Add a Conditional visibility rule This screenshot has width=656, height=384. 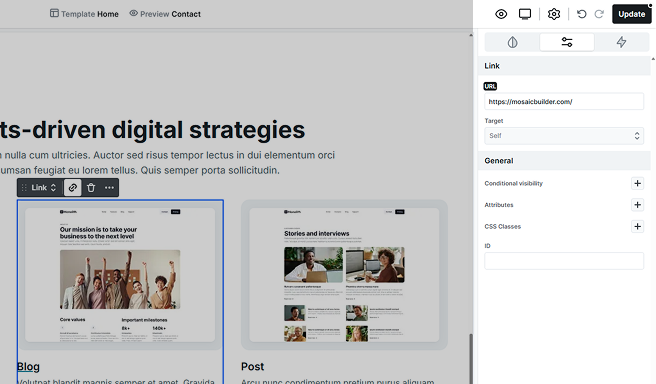click(x=637, y=183)
